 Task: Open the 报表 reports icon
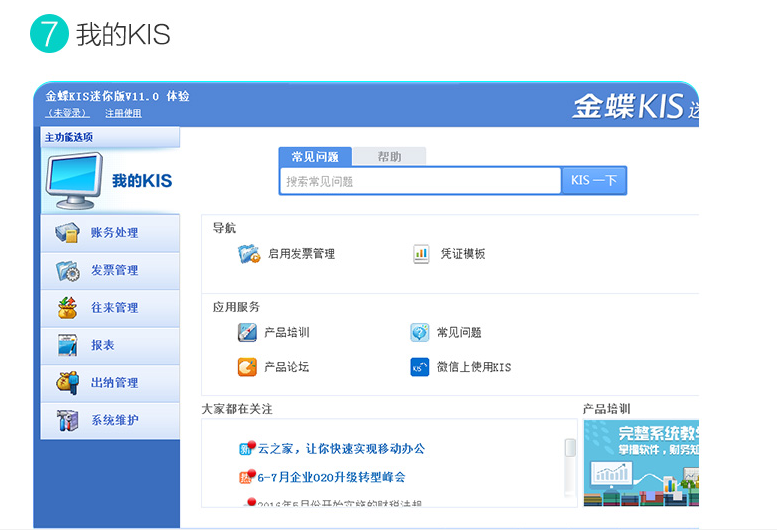click(x=67, y=345)
